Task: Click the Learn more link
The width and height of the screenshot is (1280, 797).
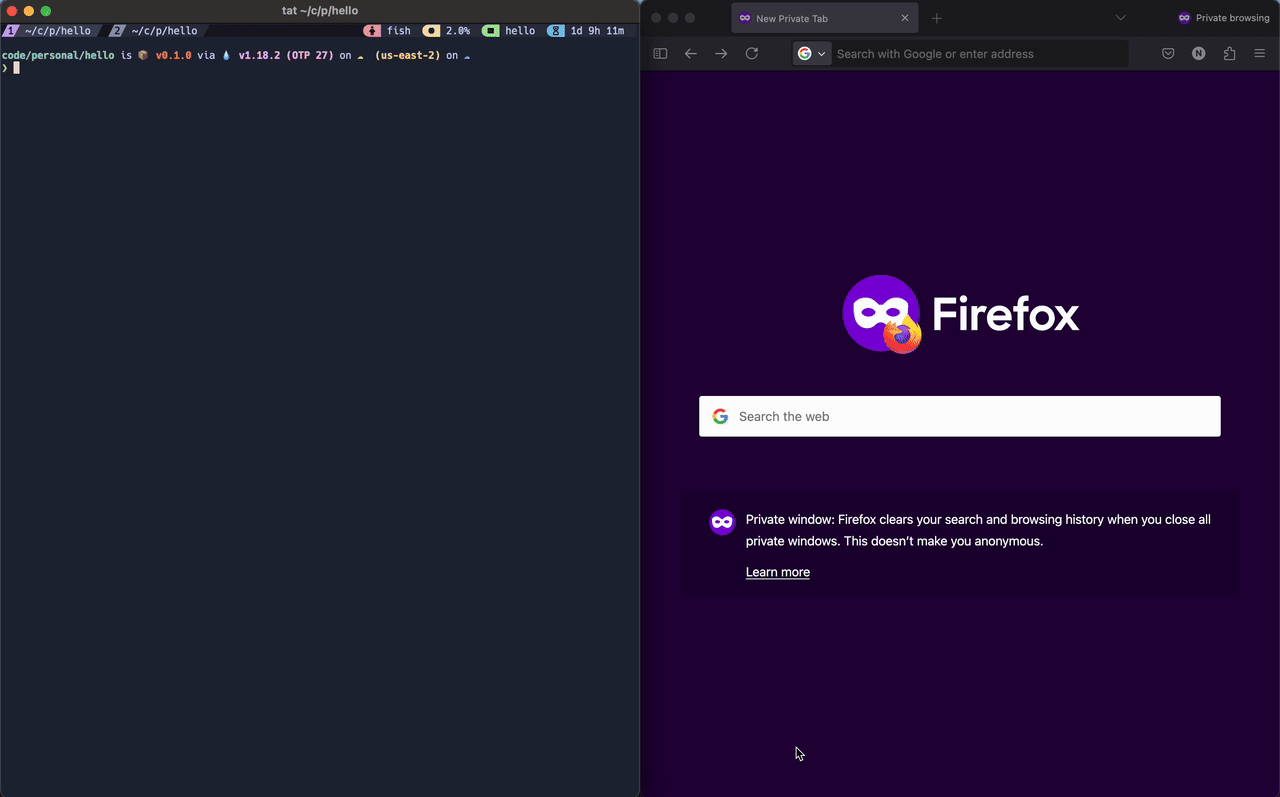Action: tap(777, 571)
